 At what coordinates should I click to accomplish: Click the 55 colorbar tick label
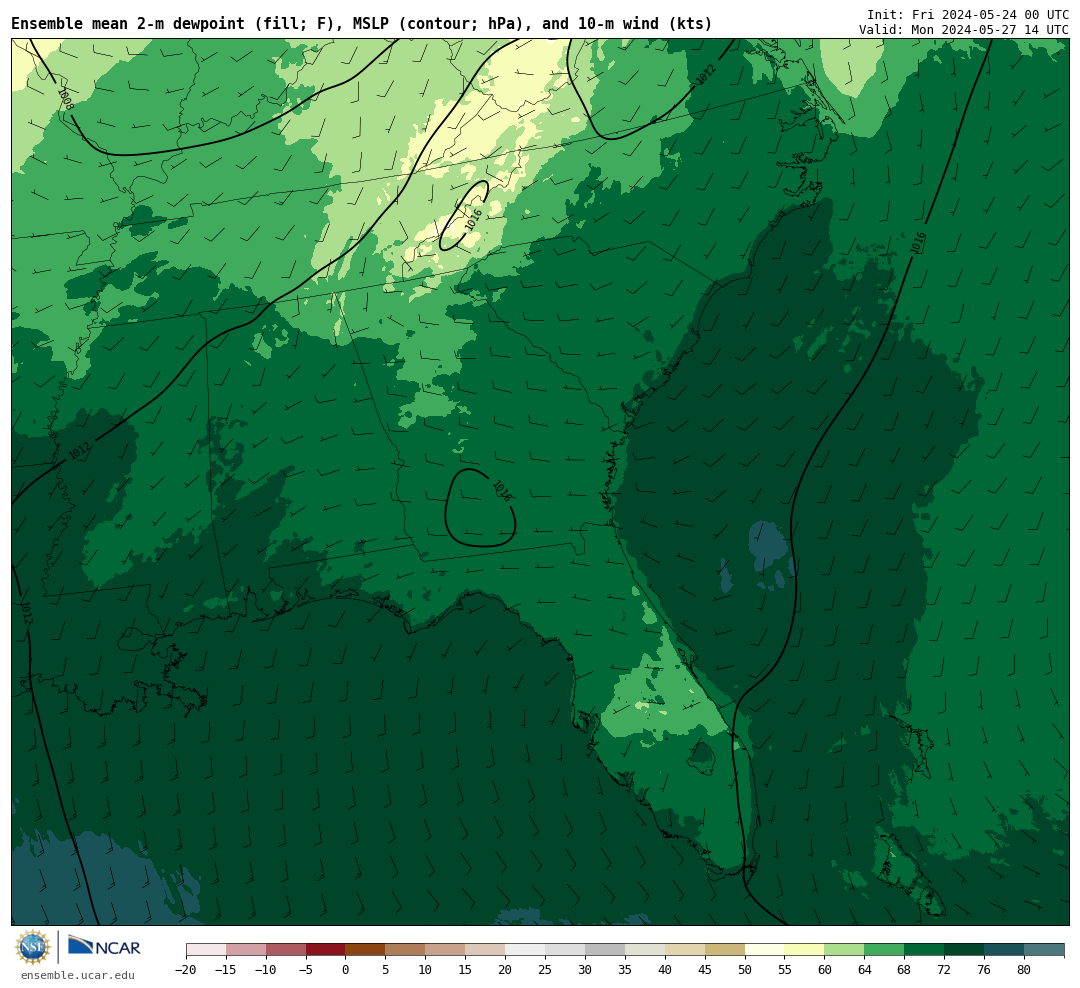(785, 970)
